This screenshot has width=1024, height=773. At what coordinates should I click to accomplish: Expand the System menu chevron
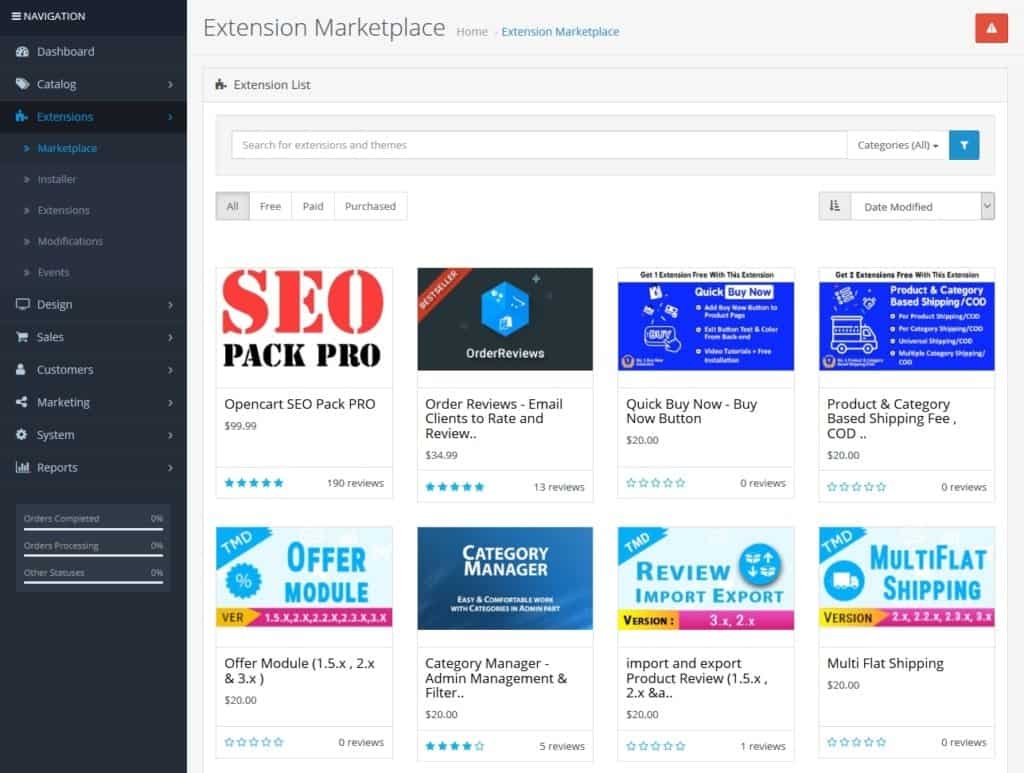point(170,435)
